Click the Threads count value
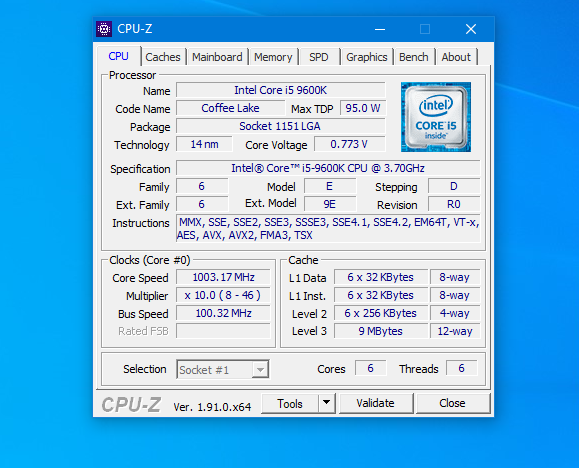Screen dimensions: 579x468 462,368
